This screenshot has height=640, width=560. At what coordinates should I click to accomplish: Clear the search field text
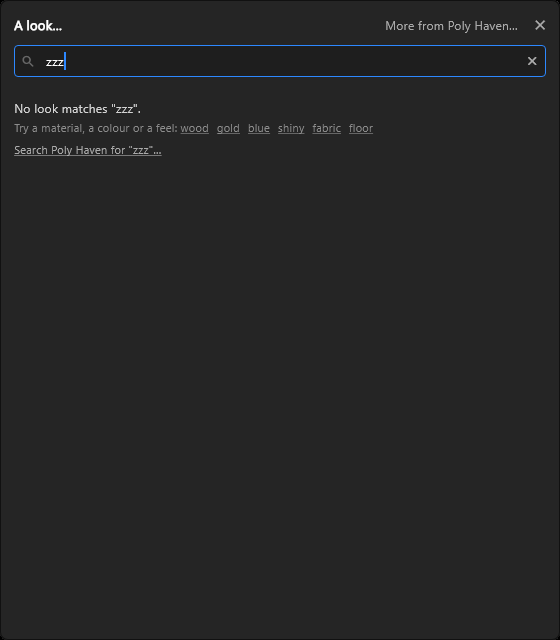point(532,61)
